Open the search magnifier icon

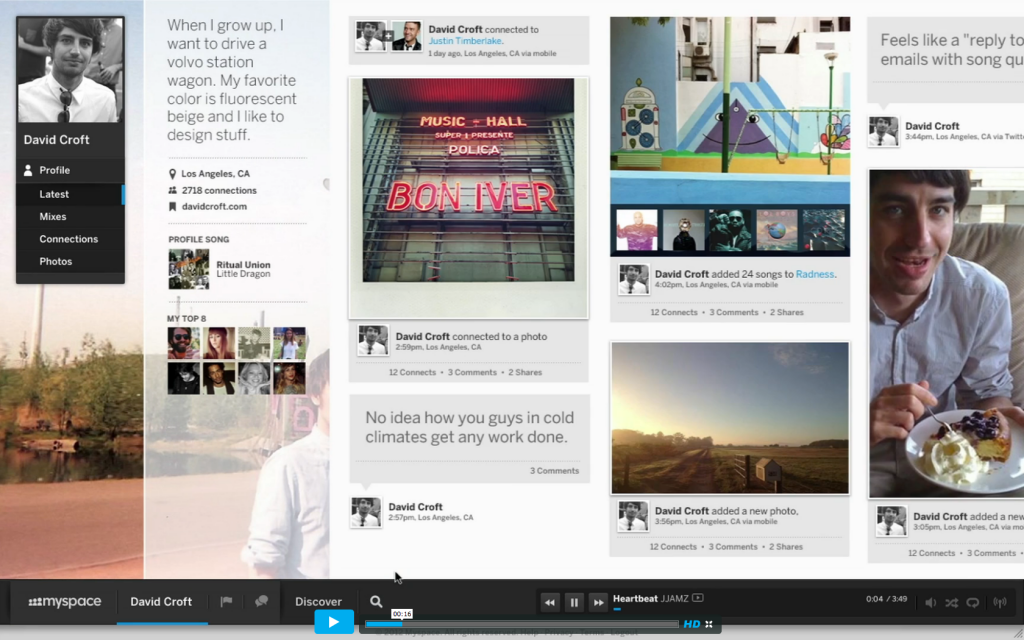coord(376,601)
